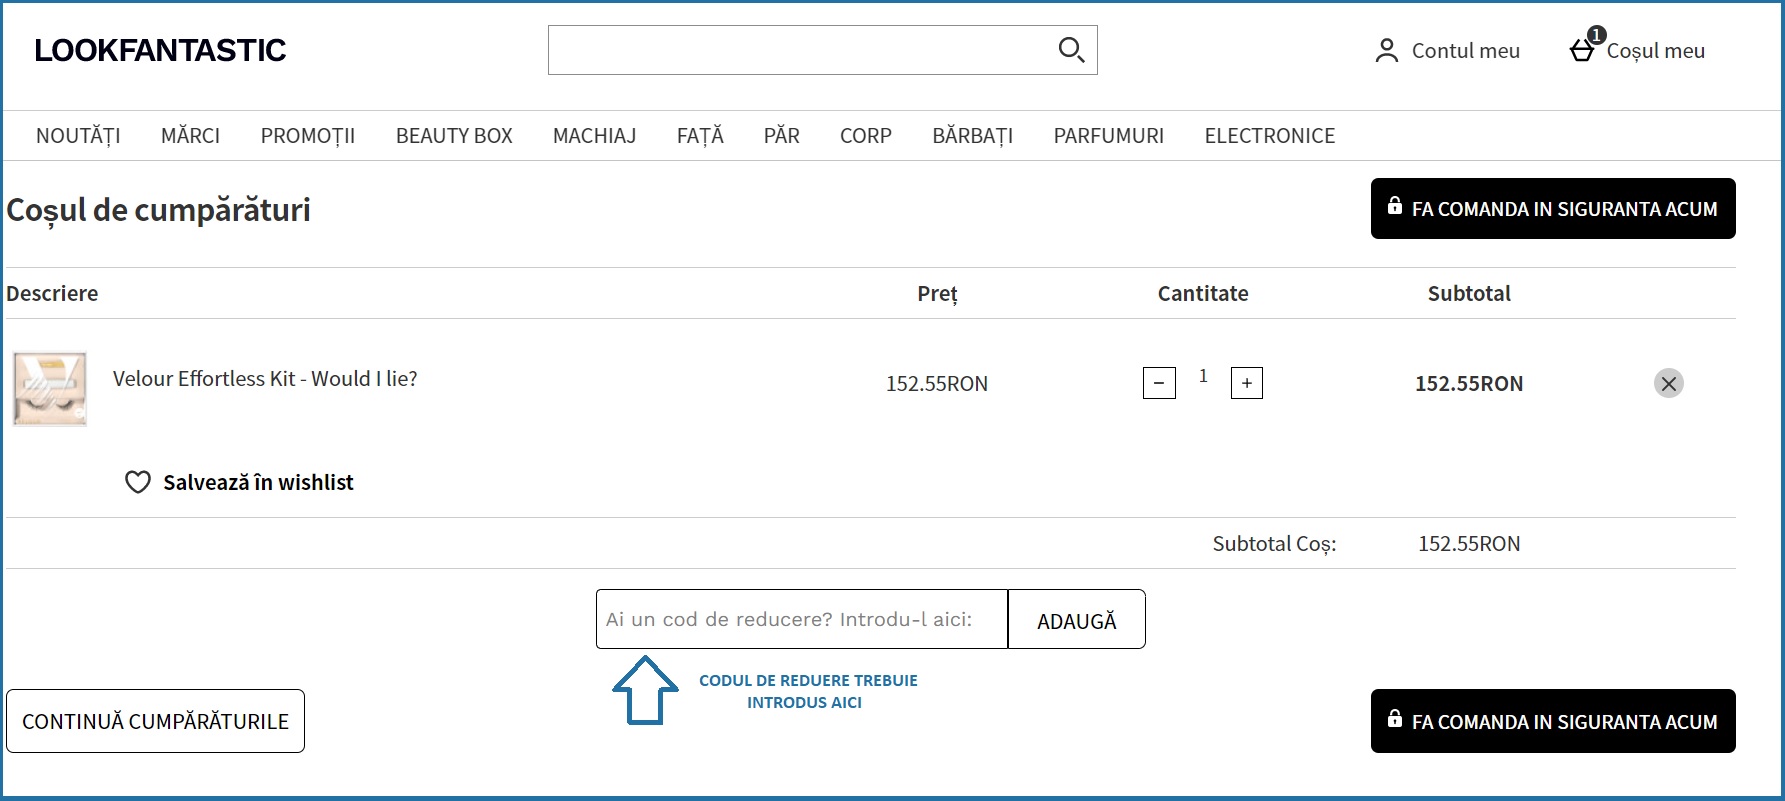Open the ELECTRONICE menu

(x=1270, y=136)
